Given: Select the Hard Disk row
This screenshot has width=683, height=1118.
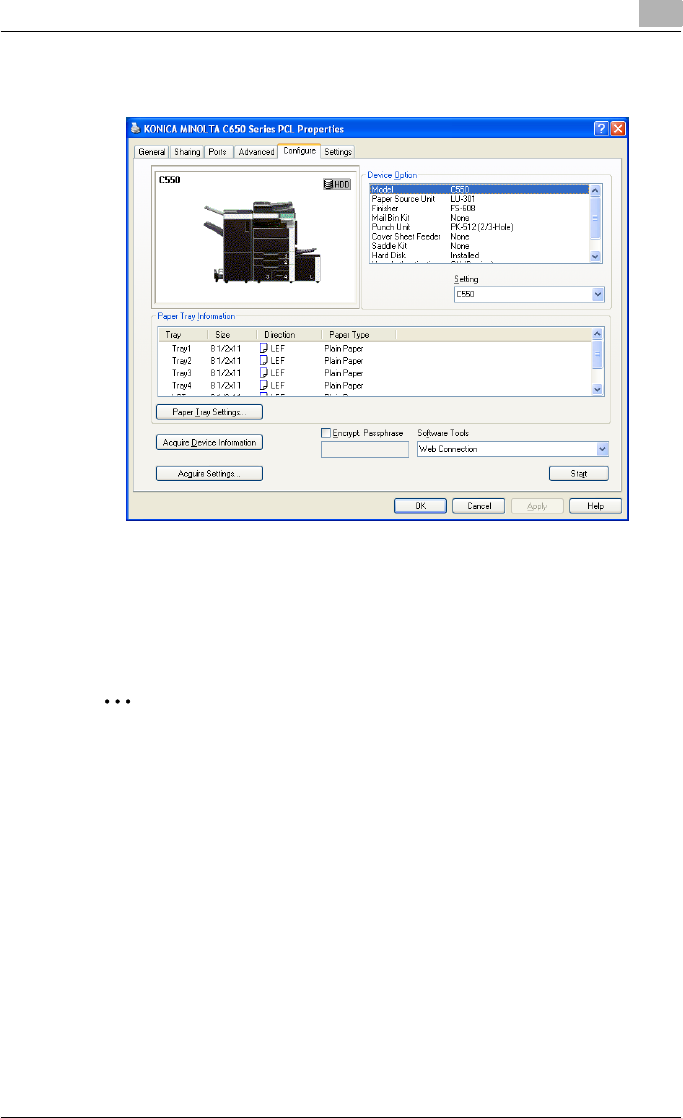Looking at the screenshot, I should 479,255.
